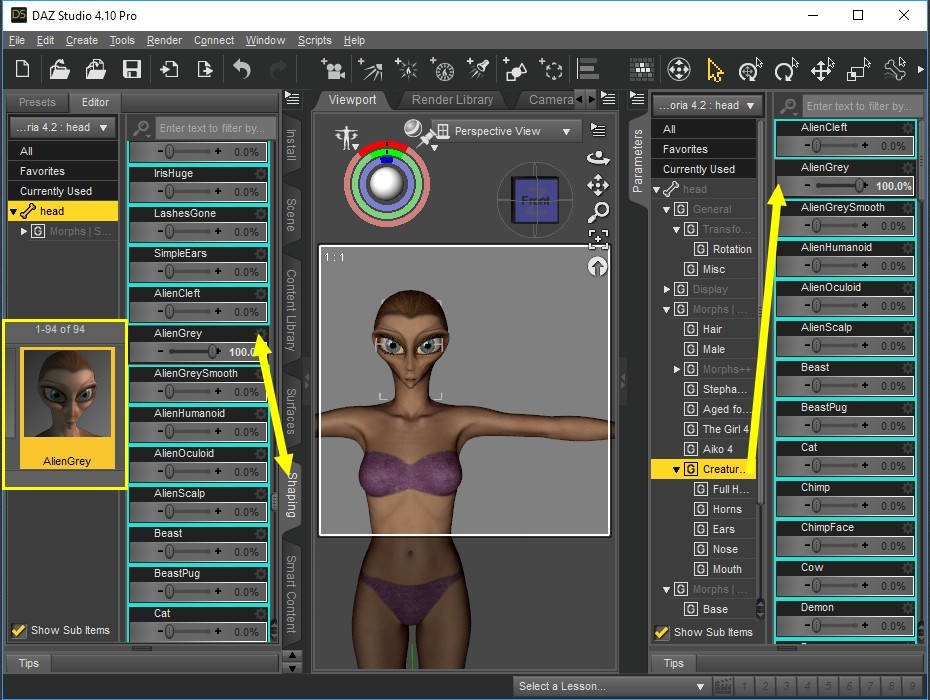The image size is (930, 700).
Task: Switch to the Presets tab in Shaping pane
Action: click(37, 102)
